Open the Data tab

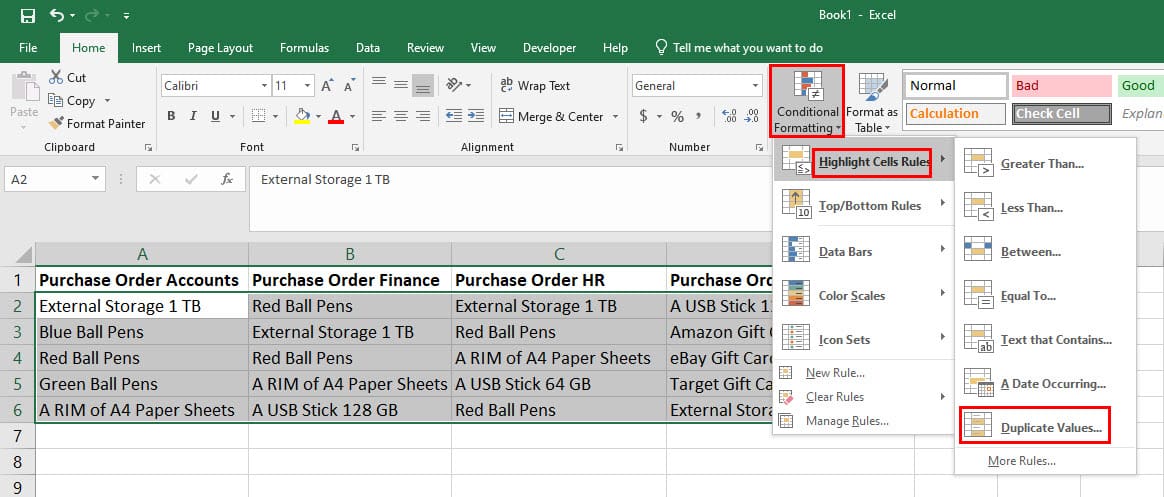[x=367, y=48]
